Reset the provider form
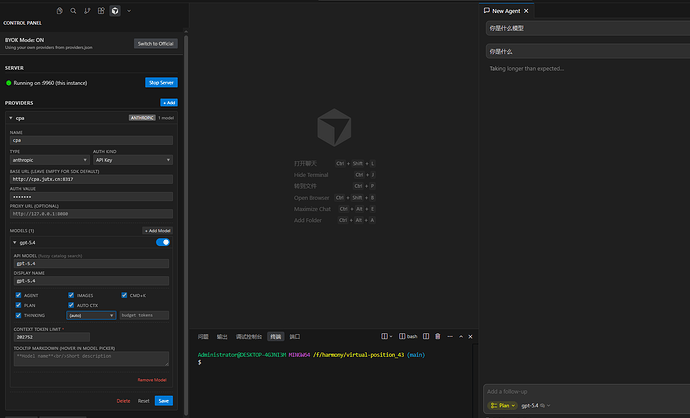 coord(143,401)
